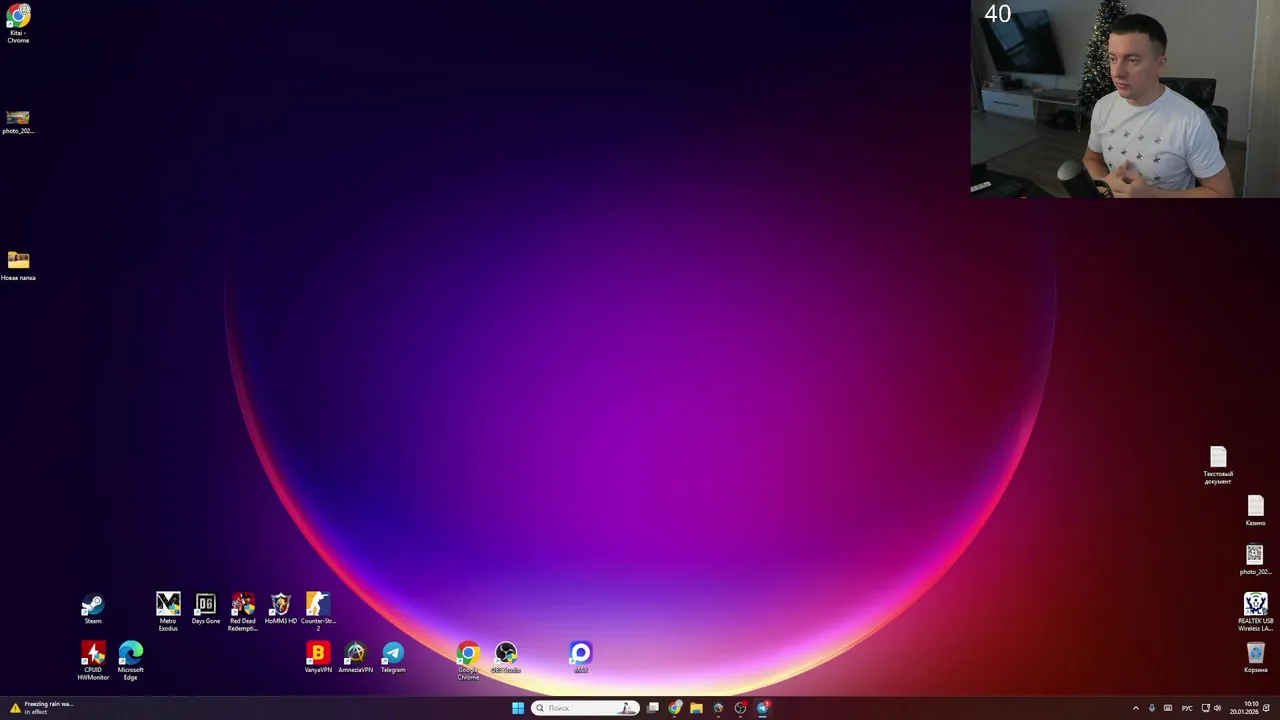Select the Корзина recycle bin icon
Viewport: 1280px width, 720px height.
click(x=1255, y=658)
